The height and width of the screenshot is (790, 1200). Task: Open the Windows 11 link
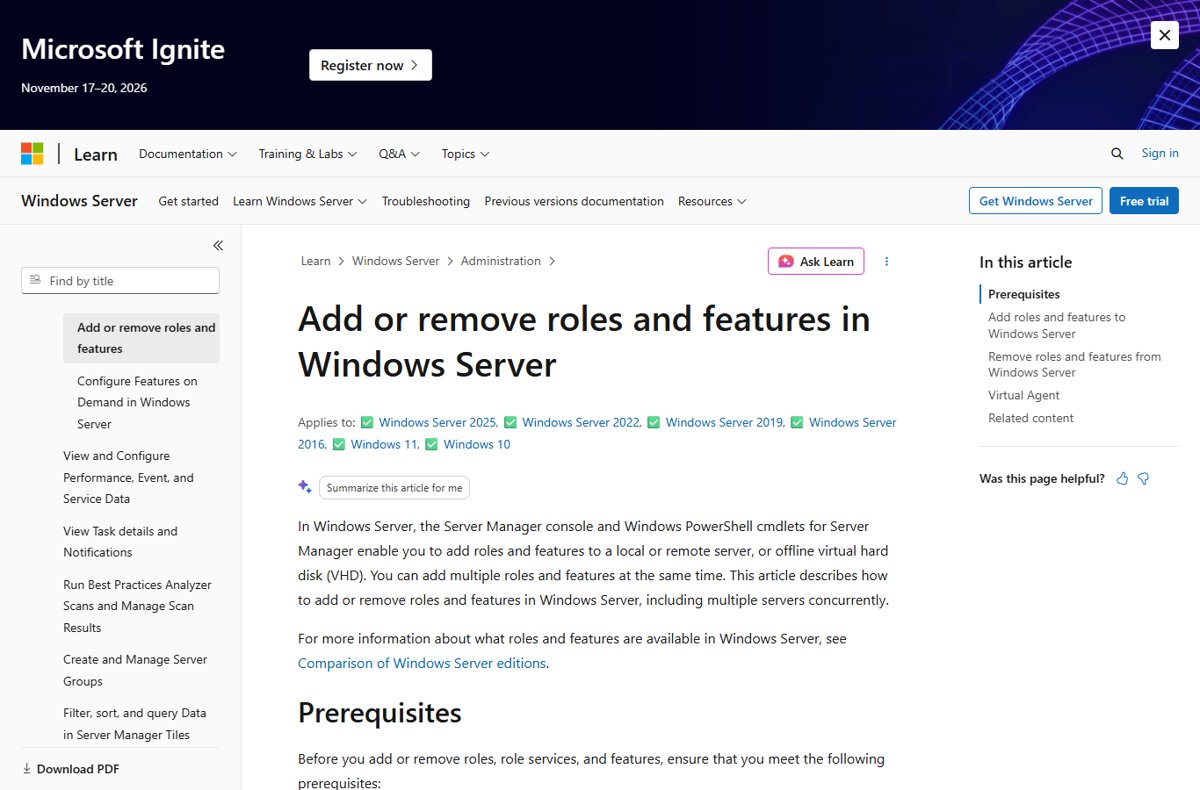[383, 444]
